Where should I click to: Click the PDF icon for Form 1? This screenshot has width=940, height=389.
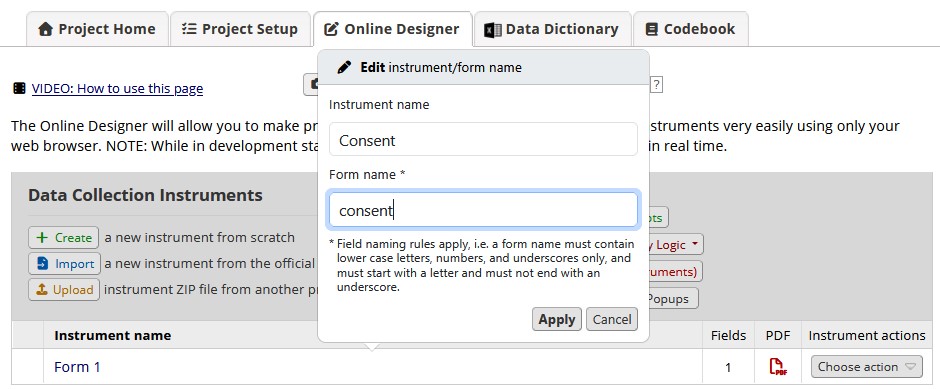778,367
